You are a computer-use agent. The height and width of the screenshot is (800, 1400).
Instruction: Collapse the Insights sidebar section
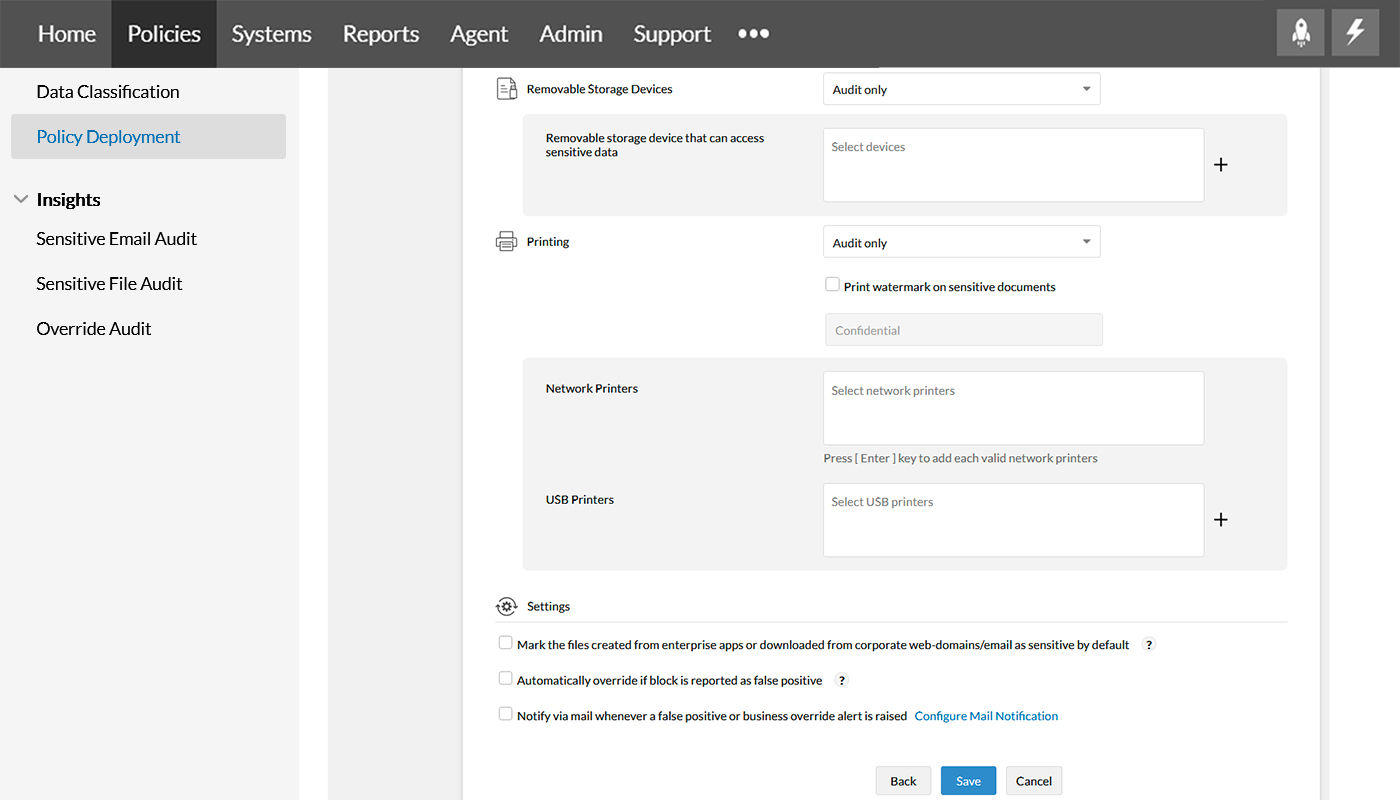pos(21,200)
